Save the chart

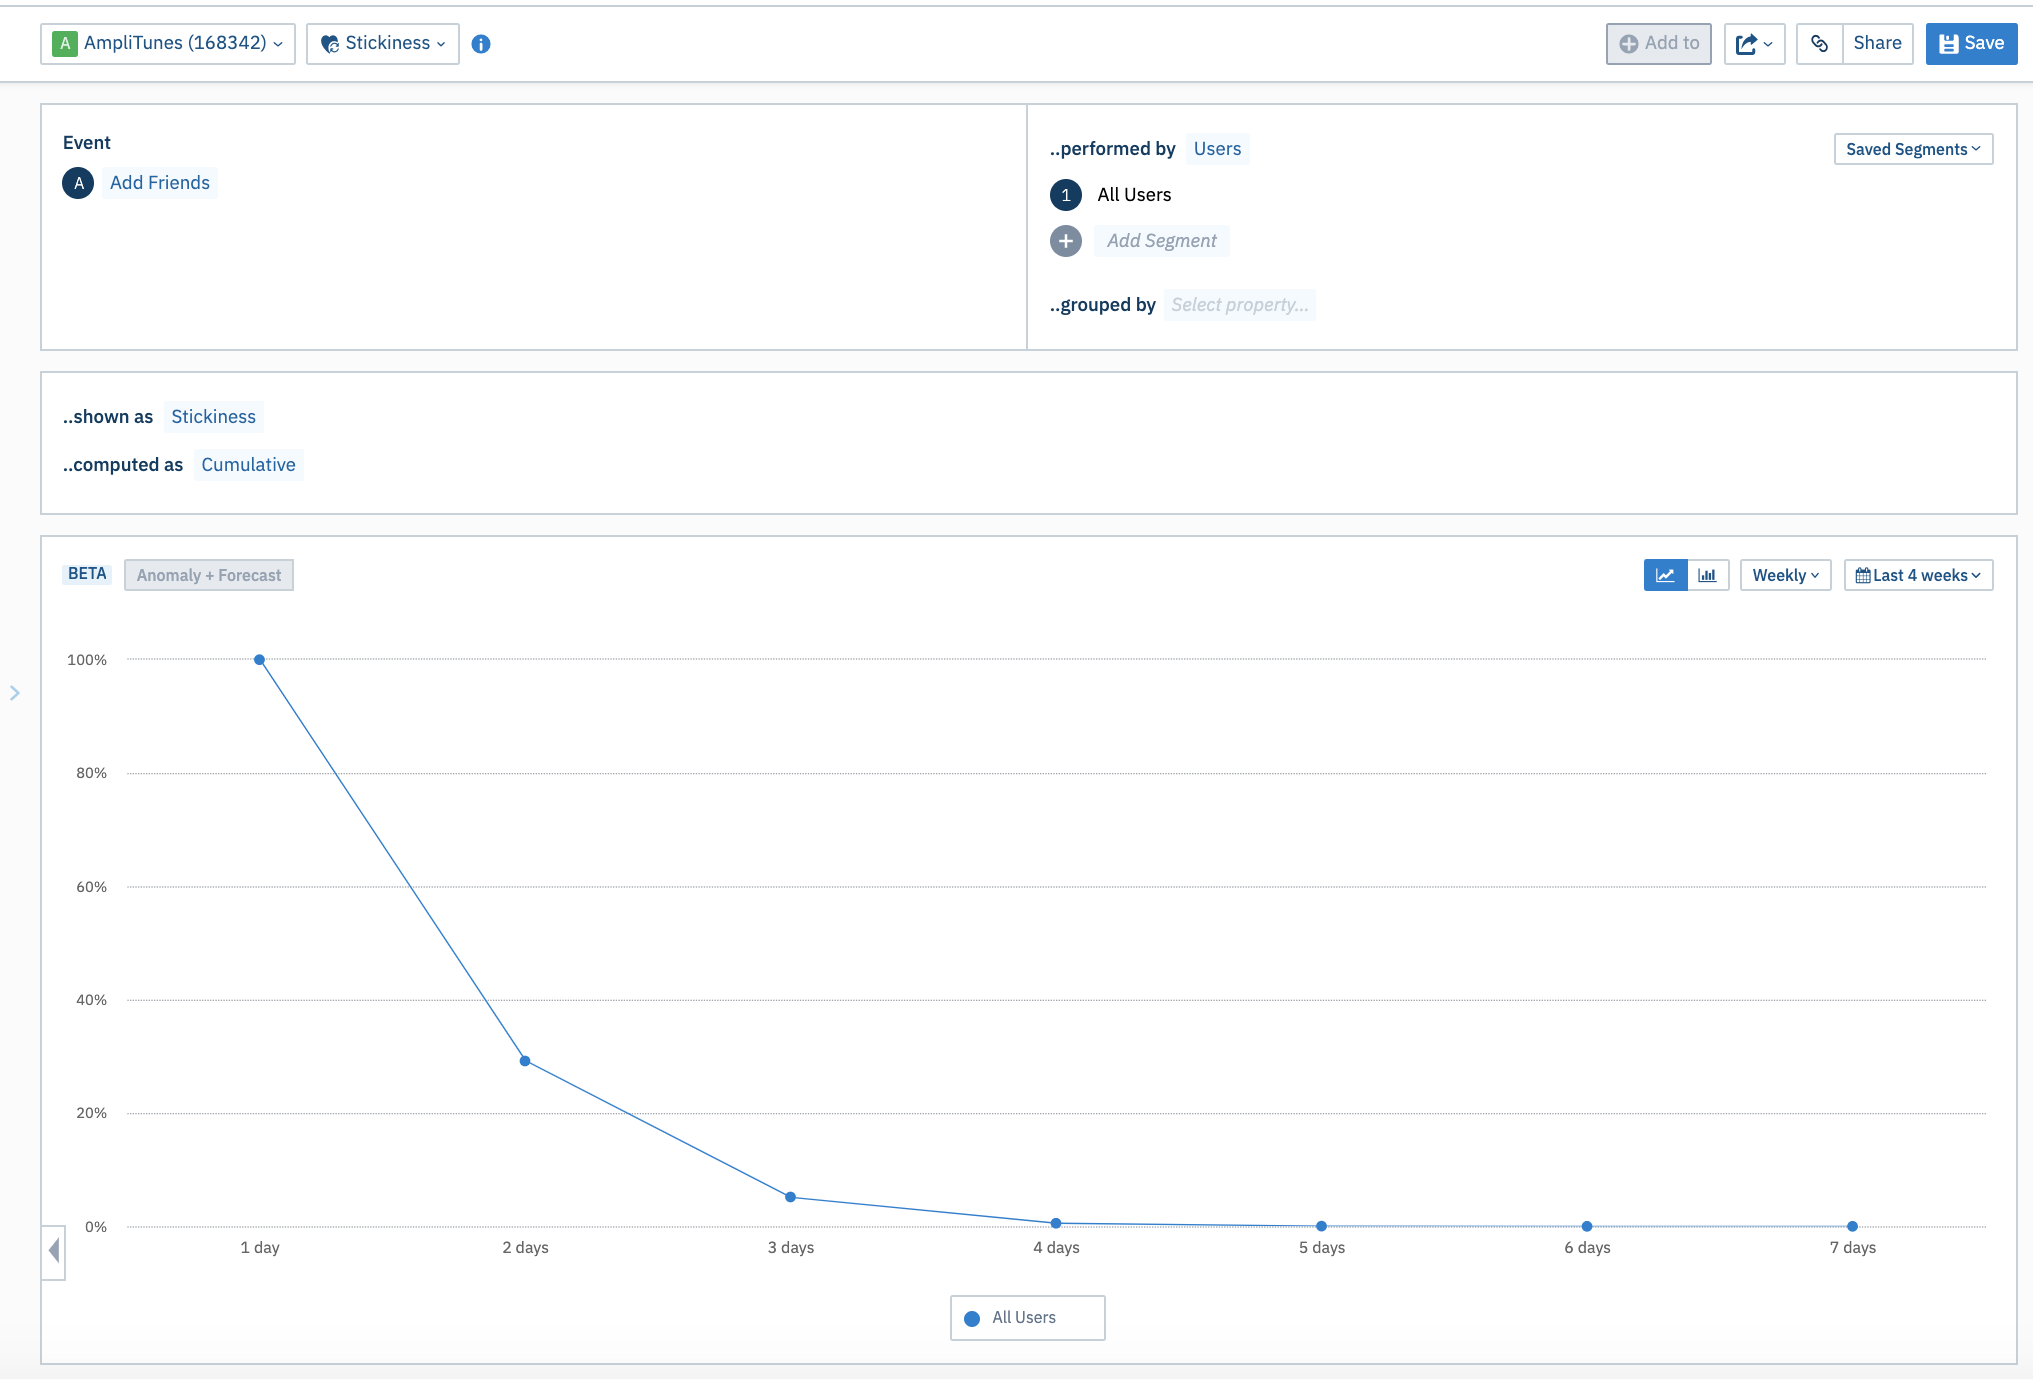tap(1971, 44)
